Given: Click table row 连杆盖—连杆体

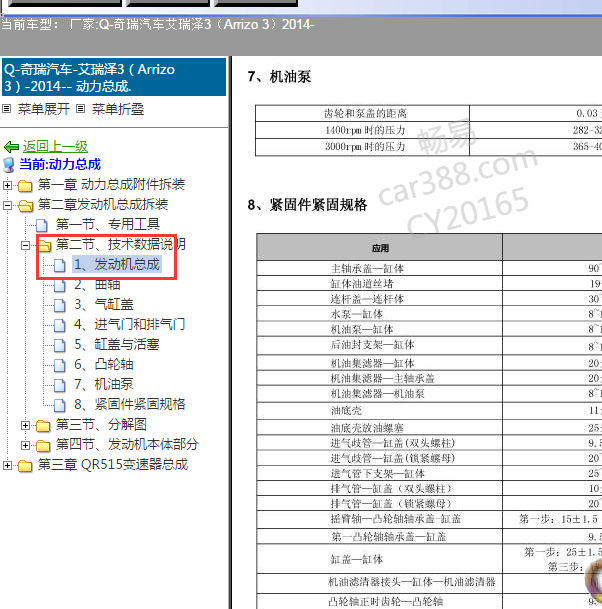Looking at the screenshot, I should 429,299.
